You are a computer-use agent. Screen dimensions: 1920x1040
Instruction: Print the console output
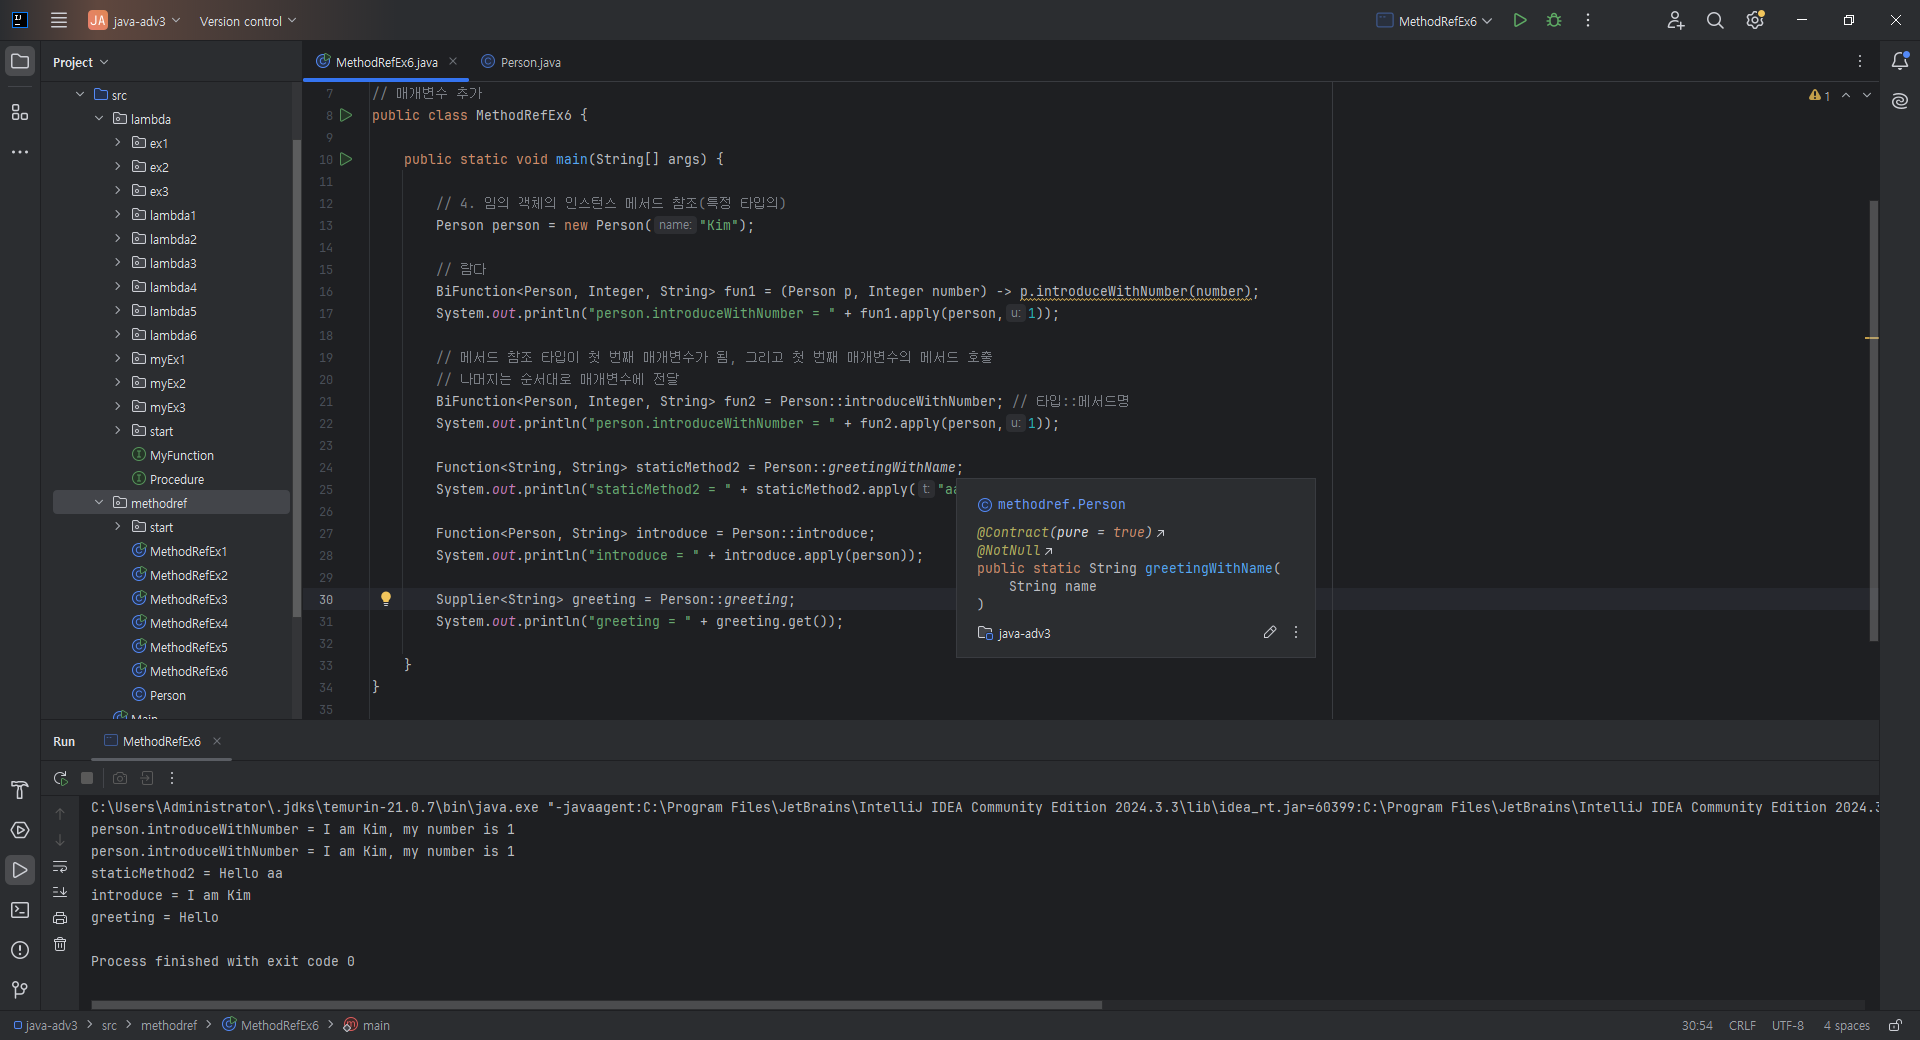pyautogui.click(x=60, y=918)
